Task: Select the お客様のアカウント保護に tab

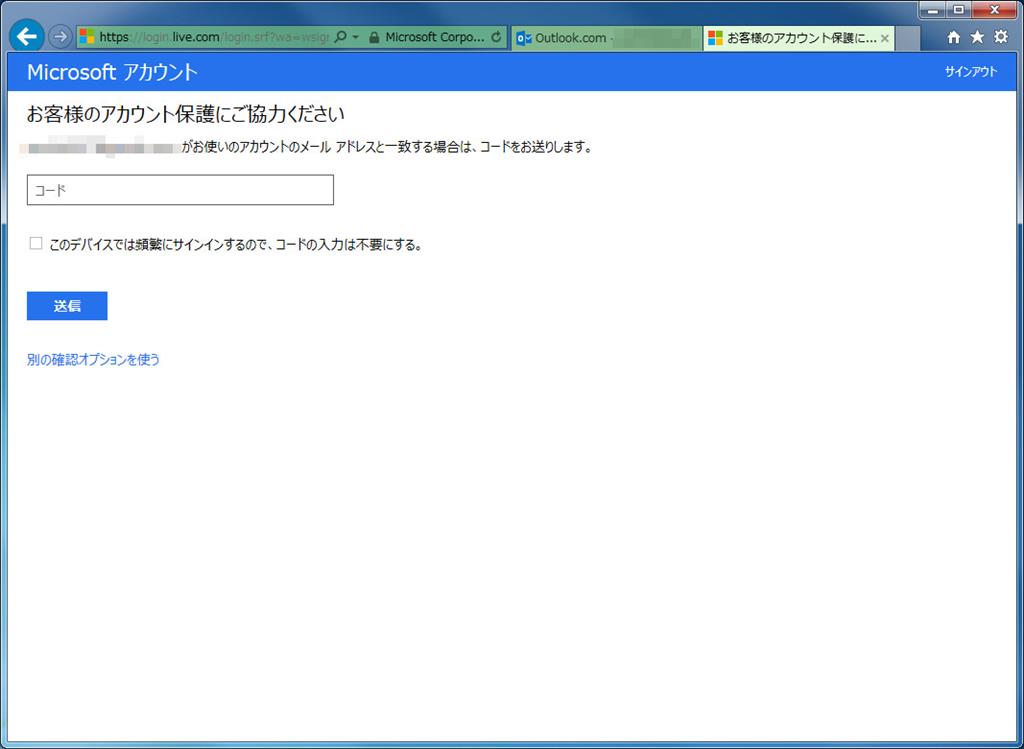Action: [x=798, y=38]
